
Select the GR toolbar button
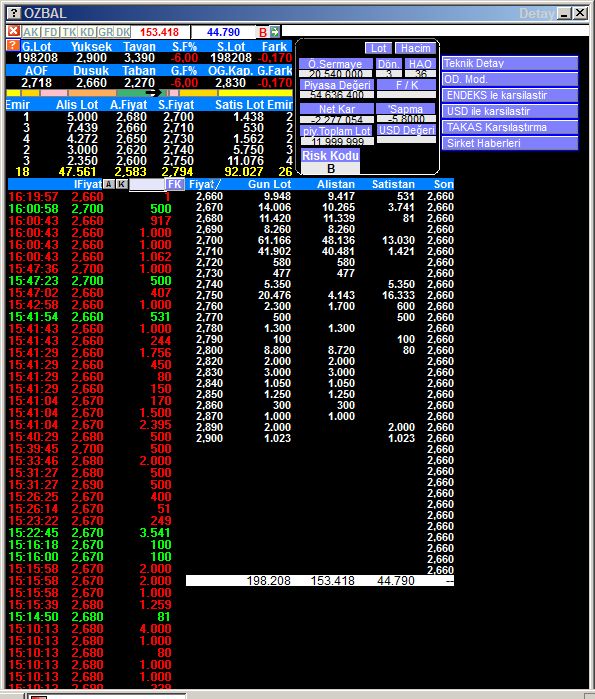106,32
